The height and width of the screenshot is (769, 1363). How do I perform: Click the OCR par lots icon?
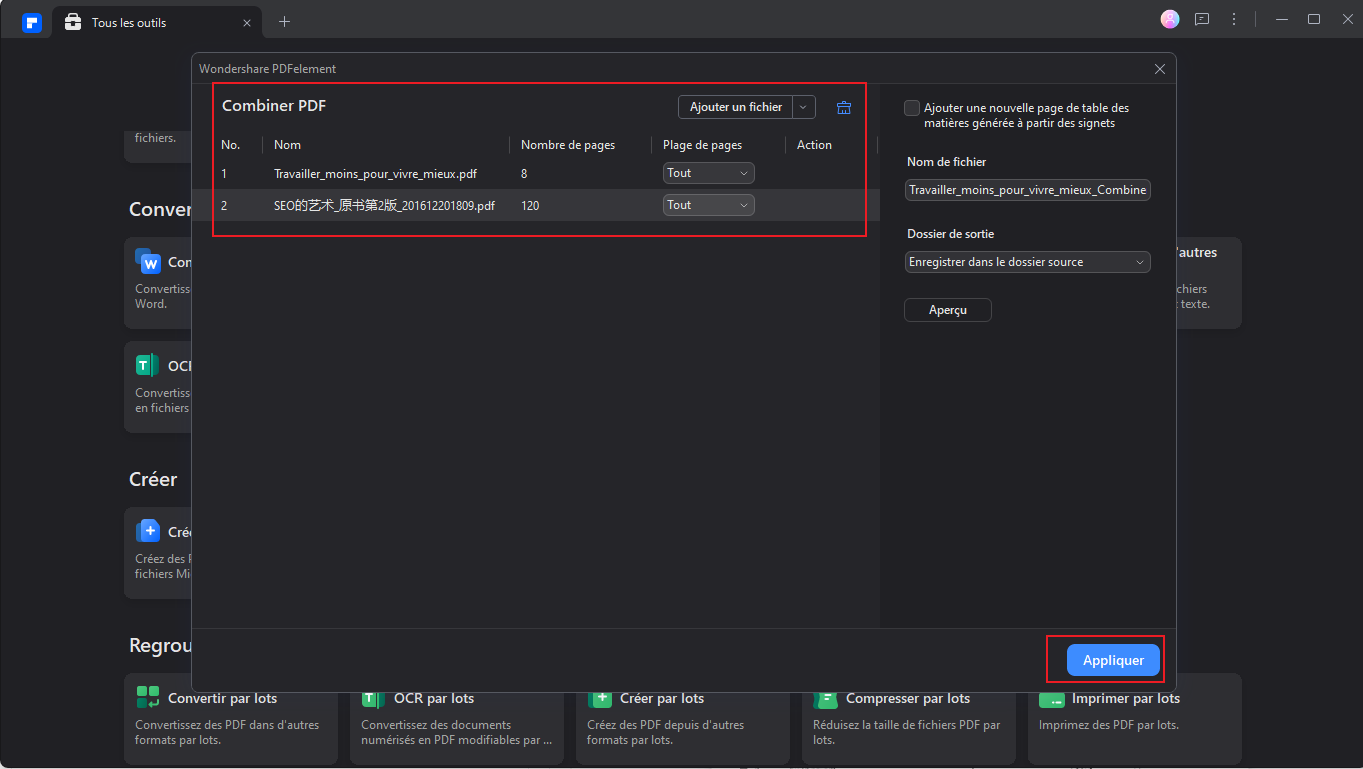tap(374, 697)
